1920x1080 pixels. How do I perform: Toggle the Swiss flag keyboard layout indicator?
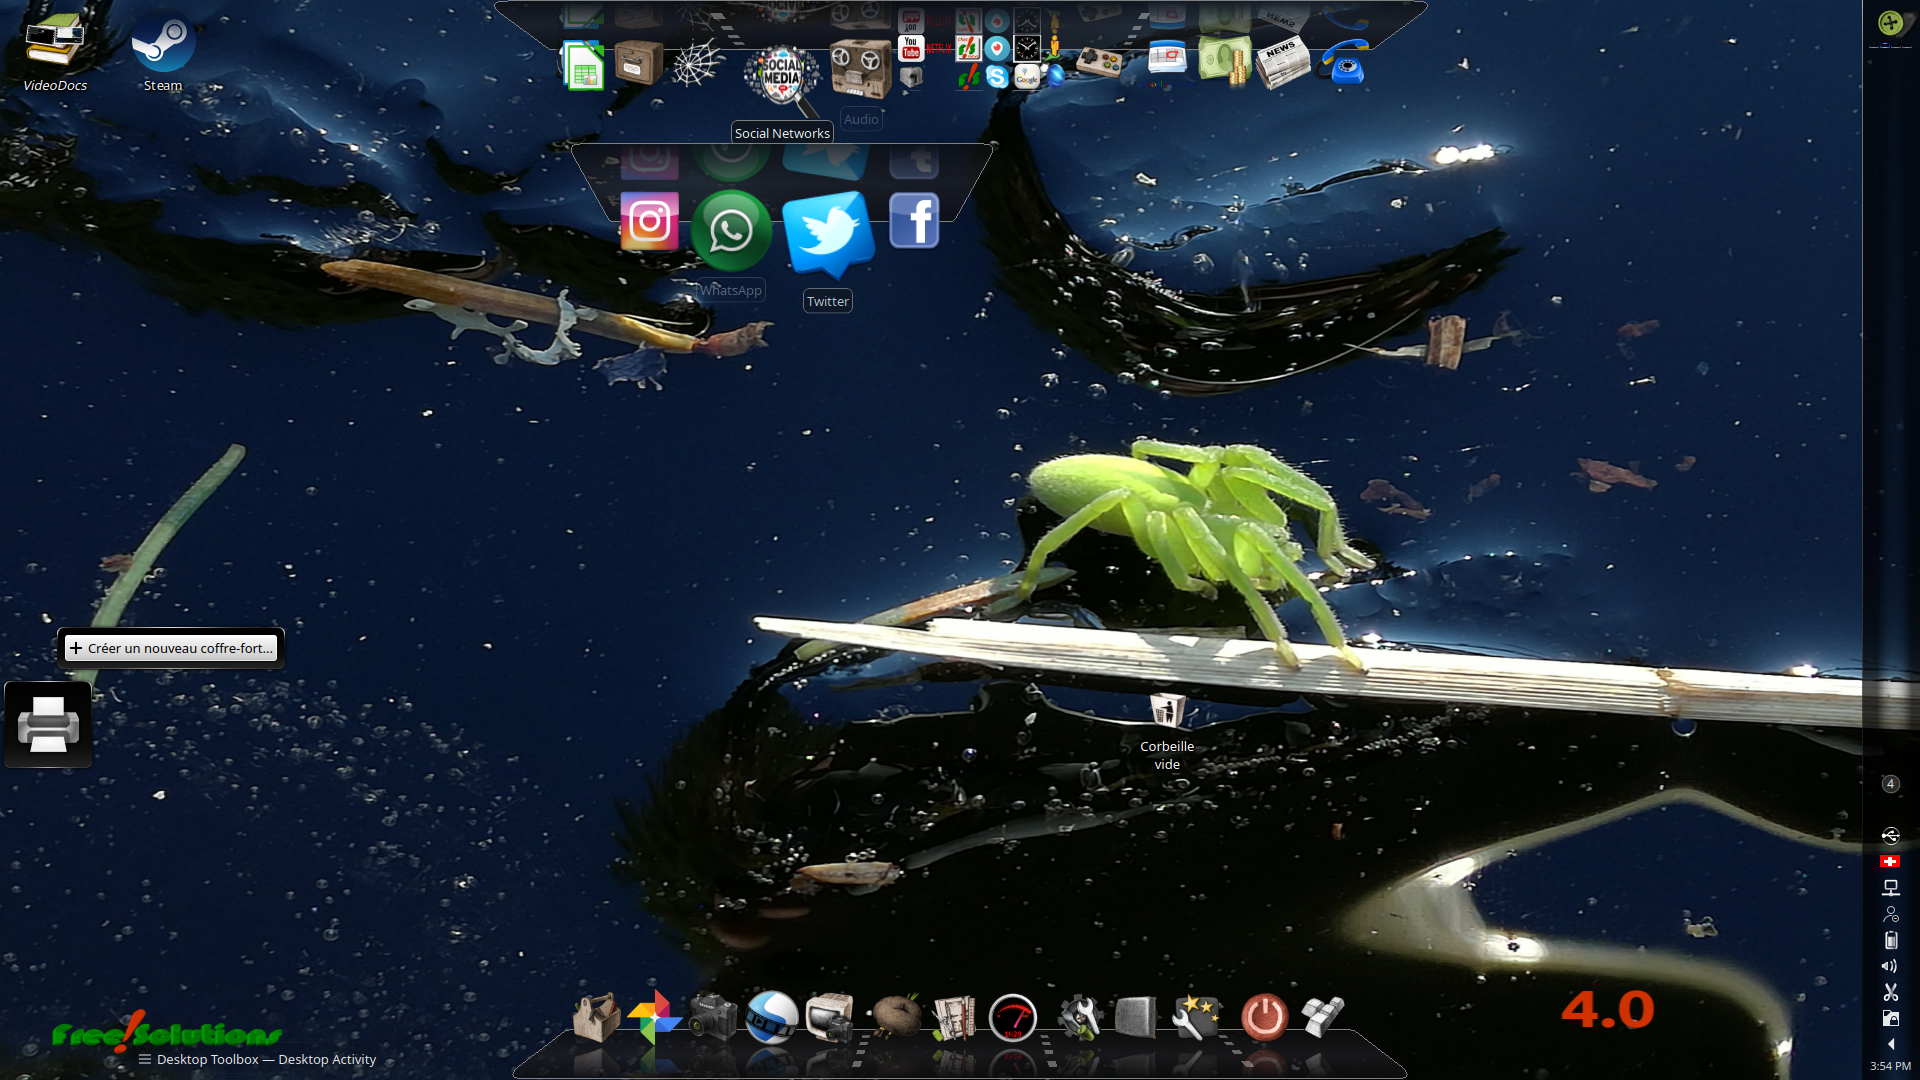[x=1890, y=861]
